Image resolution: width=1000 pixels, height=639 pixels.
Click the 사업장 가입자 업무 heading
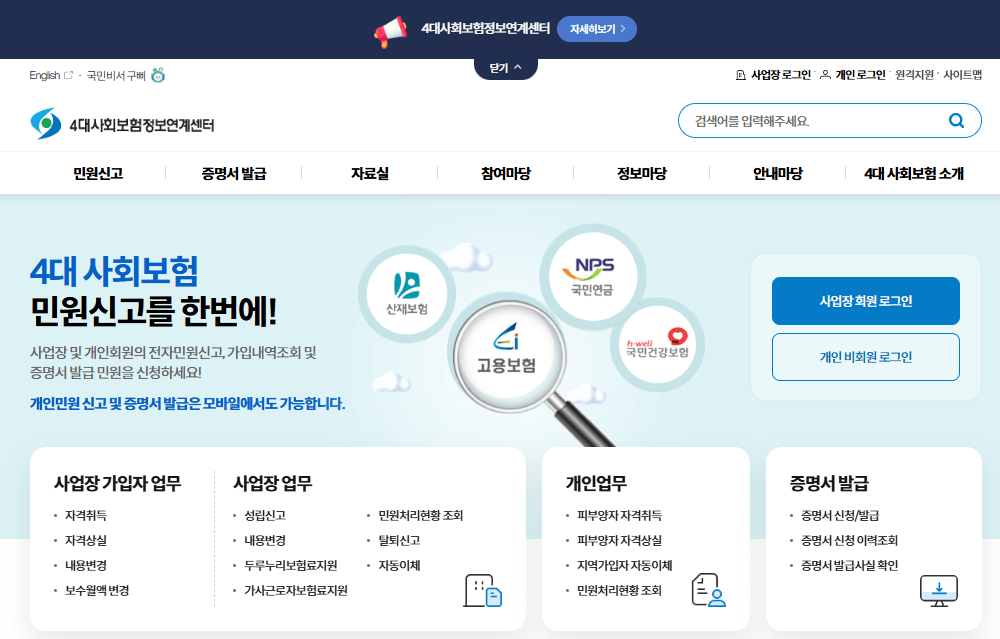pyautogui.click(x=117, y=483)
